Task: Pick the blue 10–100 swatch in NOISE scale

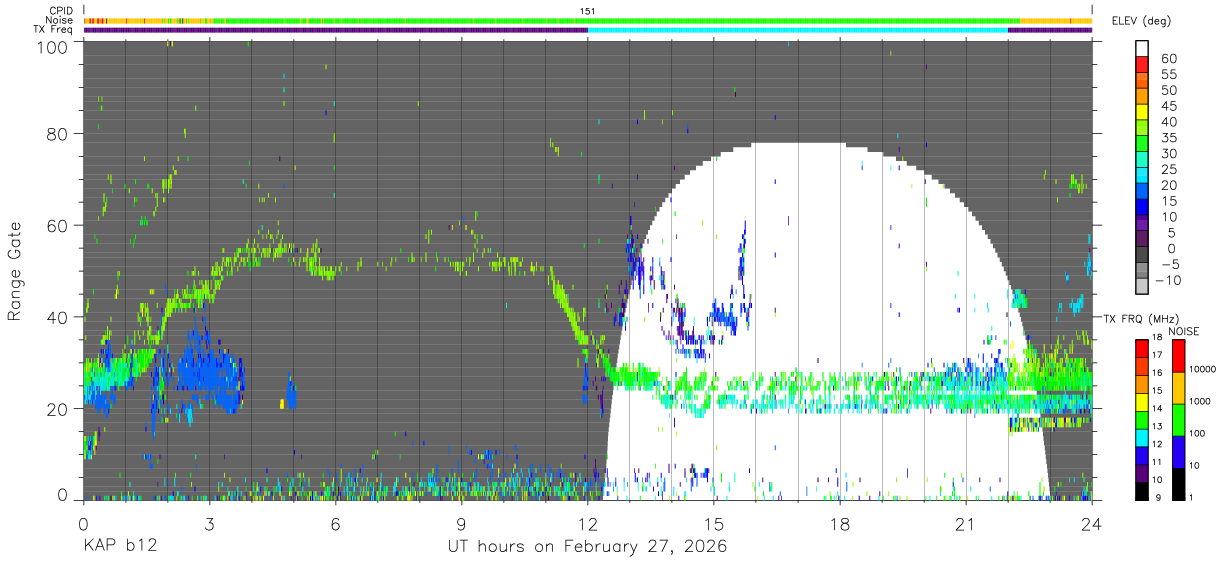Action: [1179, 450]
